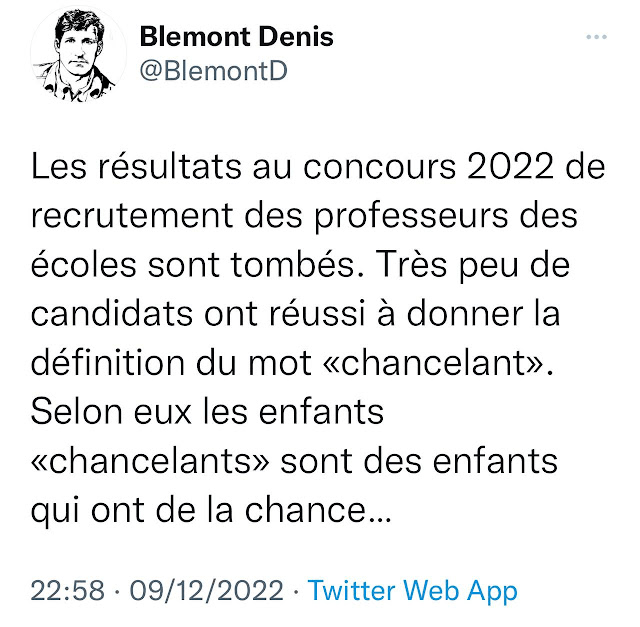Click the @BlemontD handle
Image resolution: width=640 pixels, height=627 pixels.
[207, 74]
